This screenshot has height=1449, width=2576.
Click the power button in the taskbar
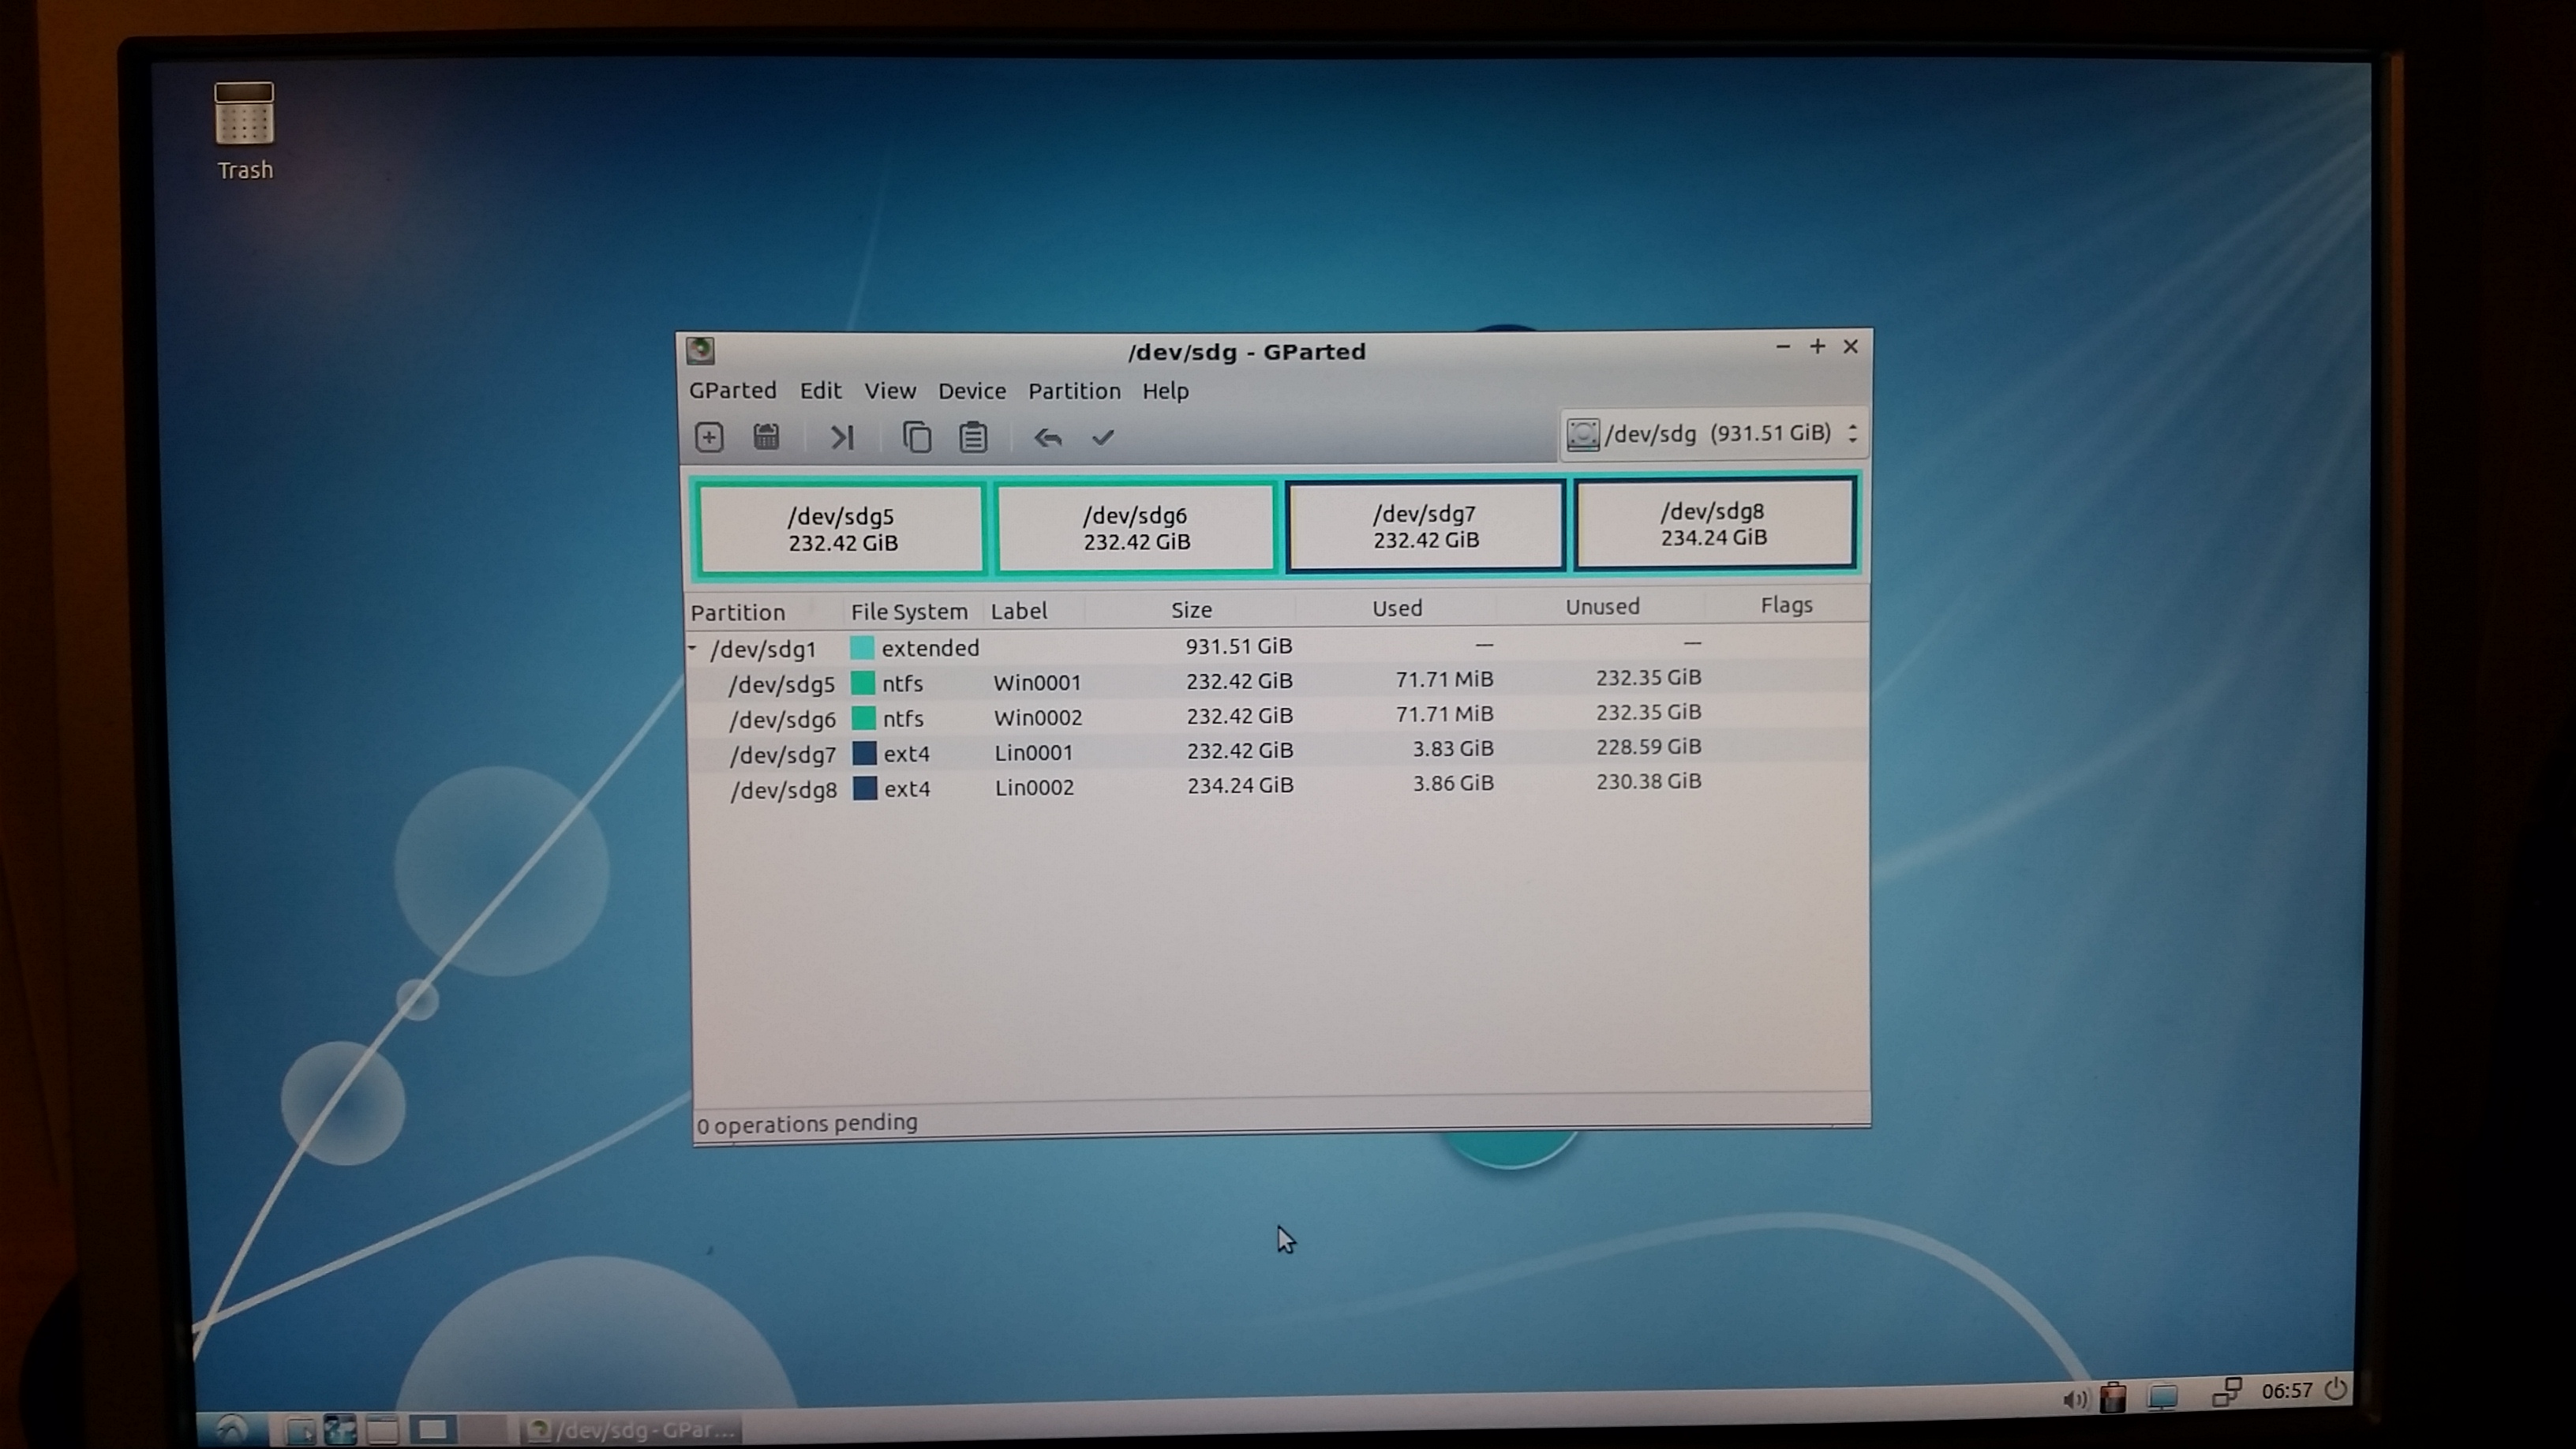click(x=2336, y=1389)
